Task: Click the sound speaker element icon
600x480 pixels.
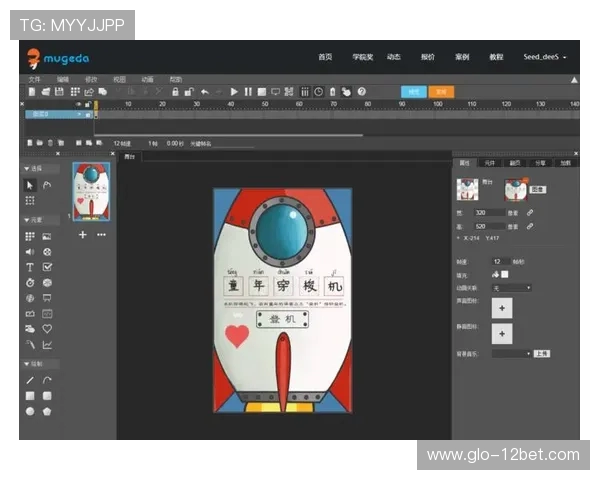Action: pos(30,252)
